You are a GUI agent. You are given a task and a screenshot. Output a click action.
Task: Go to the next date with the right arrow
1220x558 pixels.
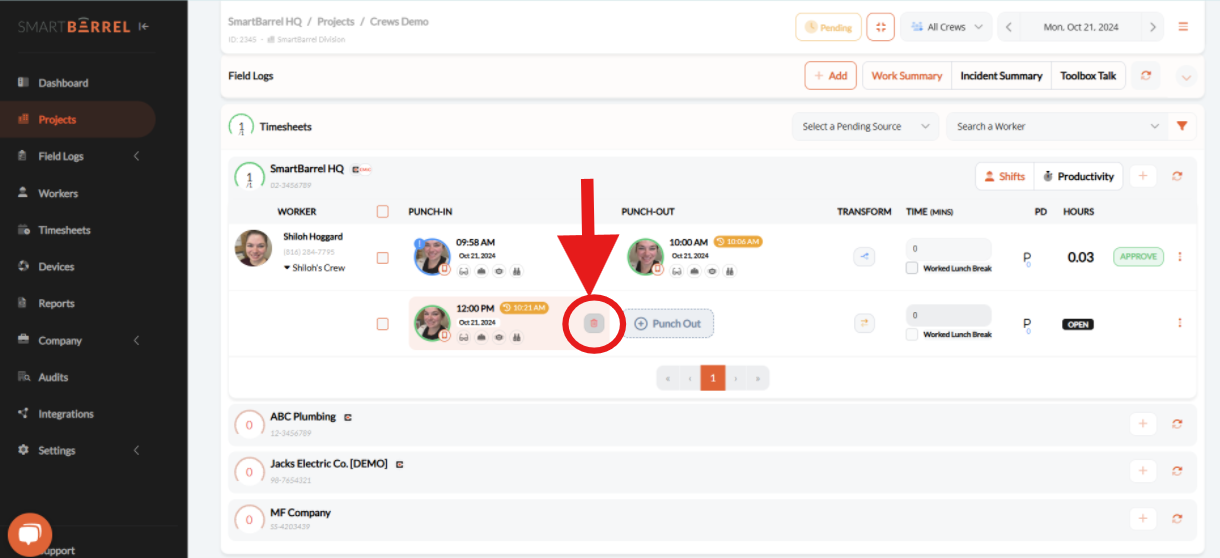coord(1152,27)
